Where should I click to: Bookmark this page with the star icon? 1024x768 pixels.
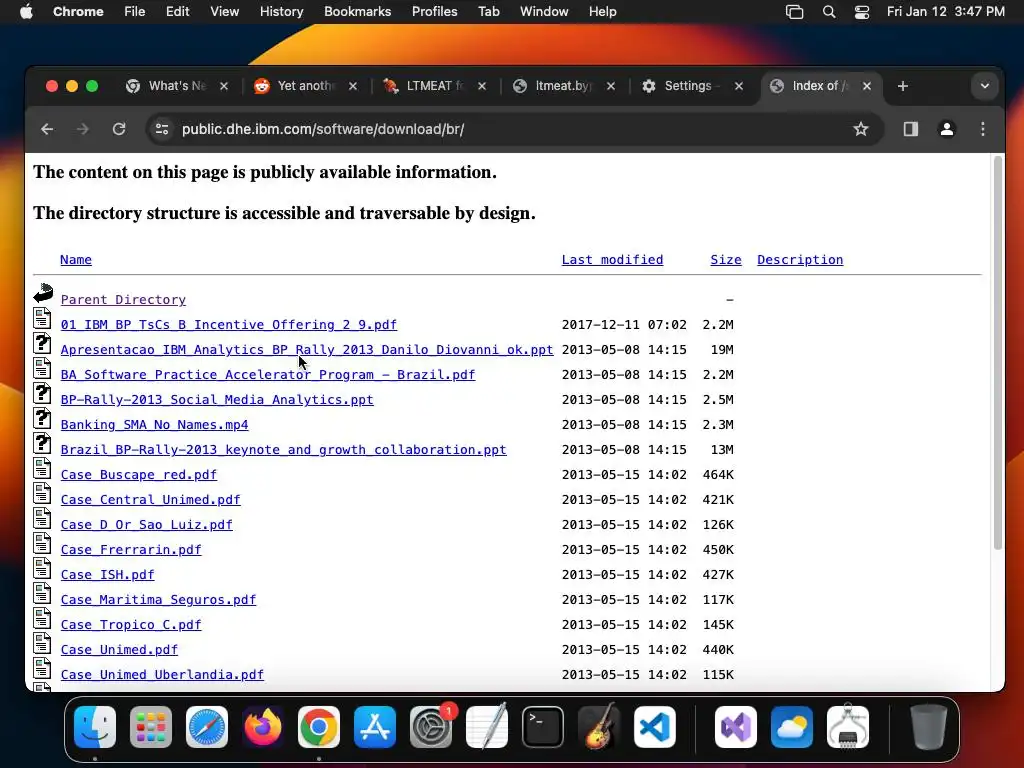coord(861,129)
